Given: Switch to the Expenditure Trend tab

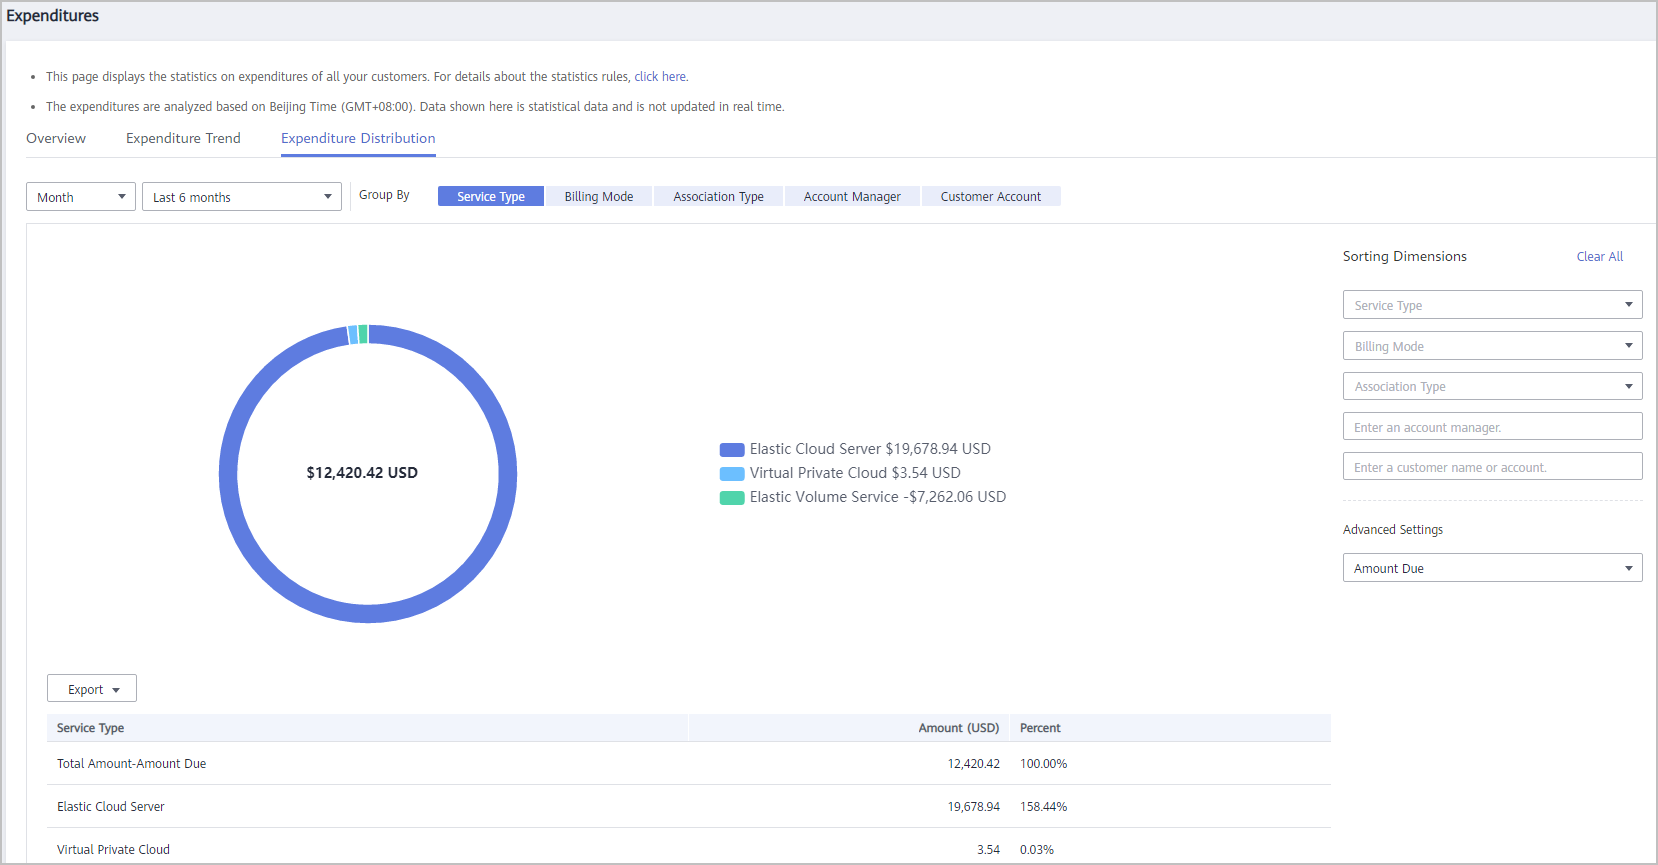Looking at the screenshot, I should click(183, 138).
